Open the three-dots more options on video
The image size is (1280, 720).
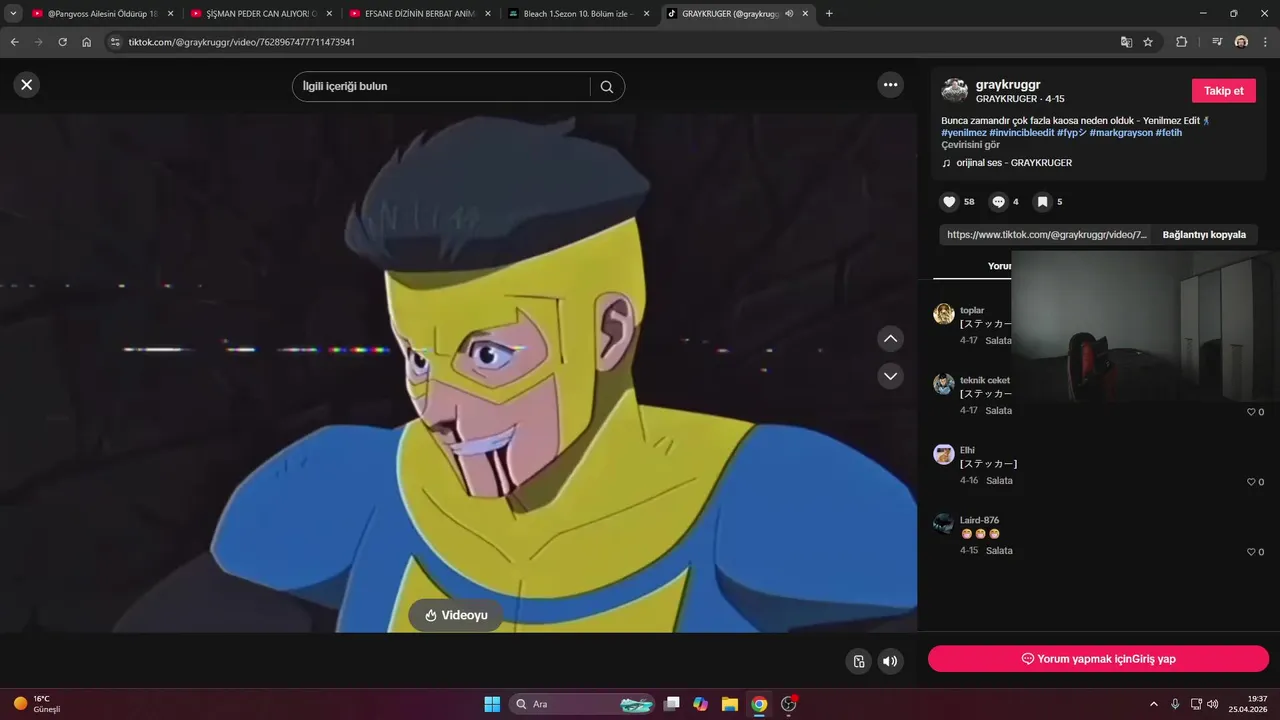(x=891, y=85)
